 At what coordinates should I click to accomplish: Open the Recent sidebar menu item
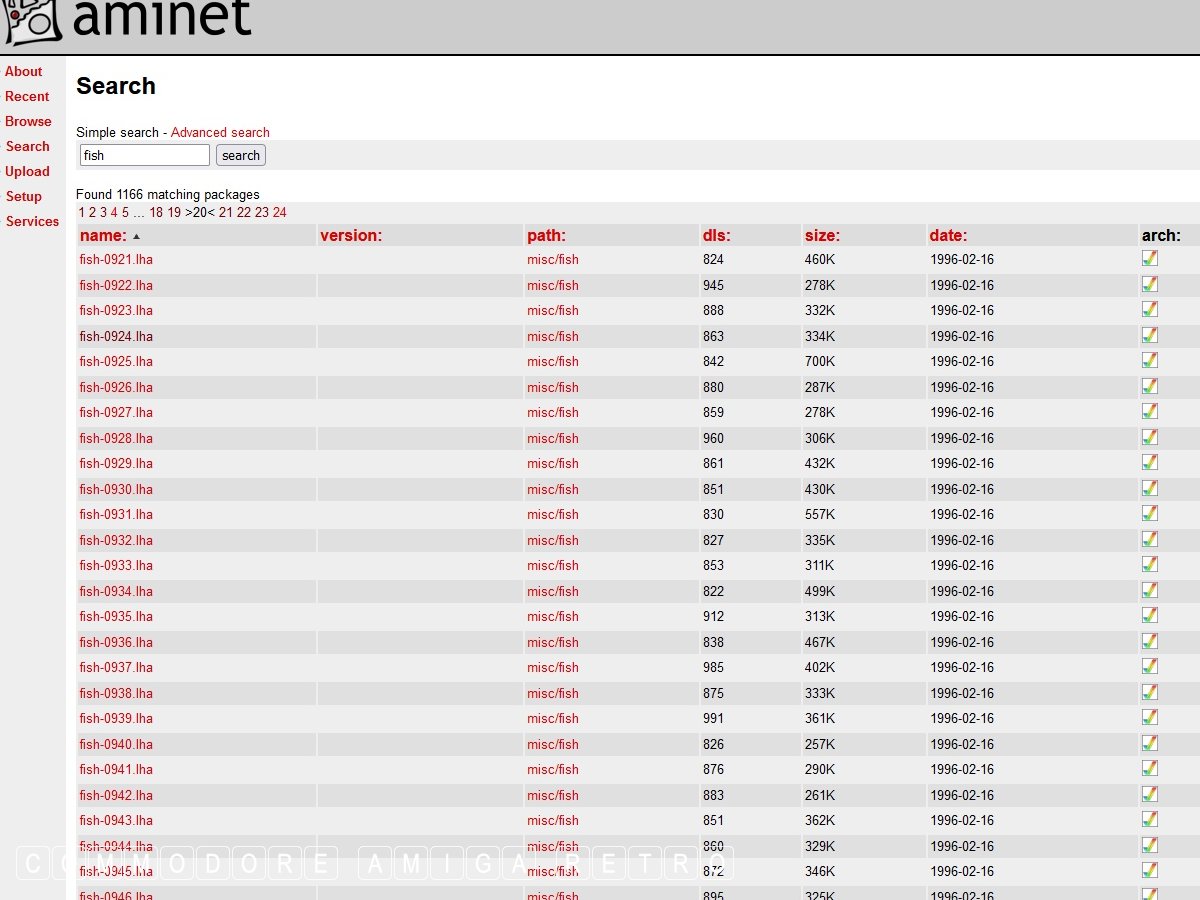[x=27, y=96]
